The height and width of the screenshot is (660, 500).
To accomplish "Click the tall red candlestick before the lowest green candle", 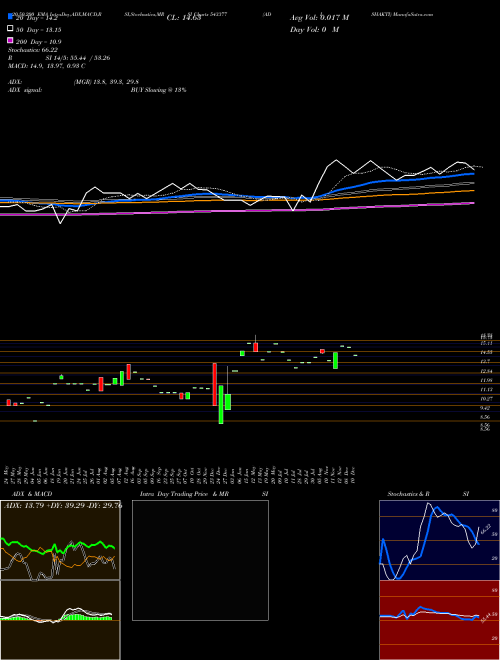I will point(215,384).
